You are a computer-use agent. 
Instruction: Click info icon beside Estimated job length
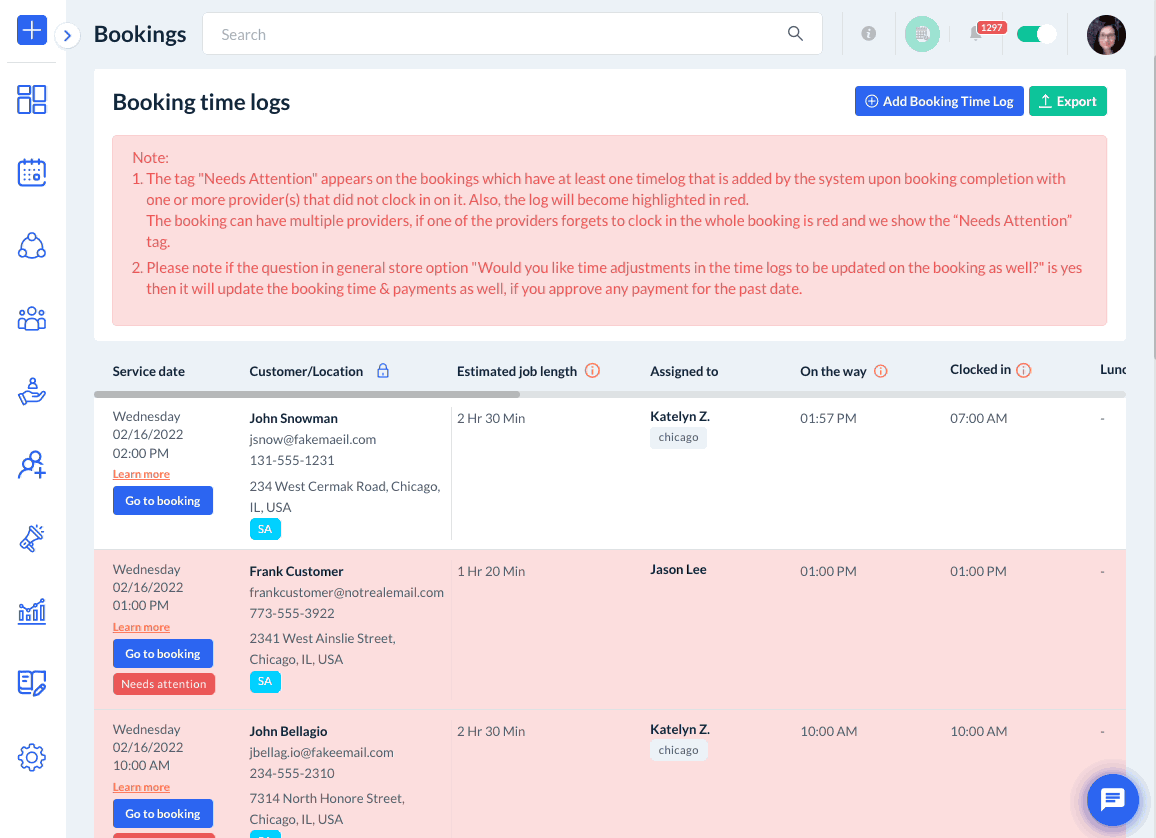click(592, 371)
